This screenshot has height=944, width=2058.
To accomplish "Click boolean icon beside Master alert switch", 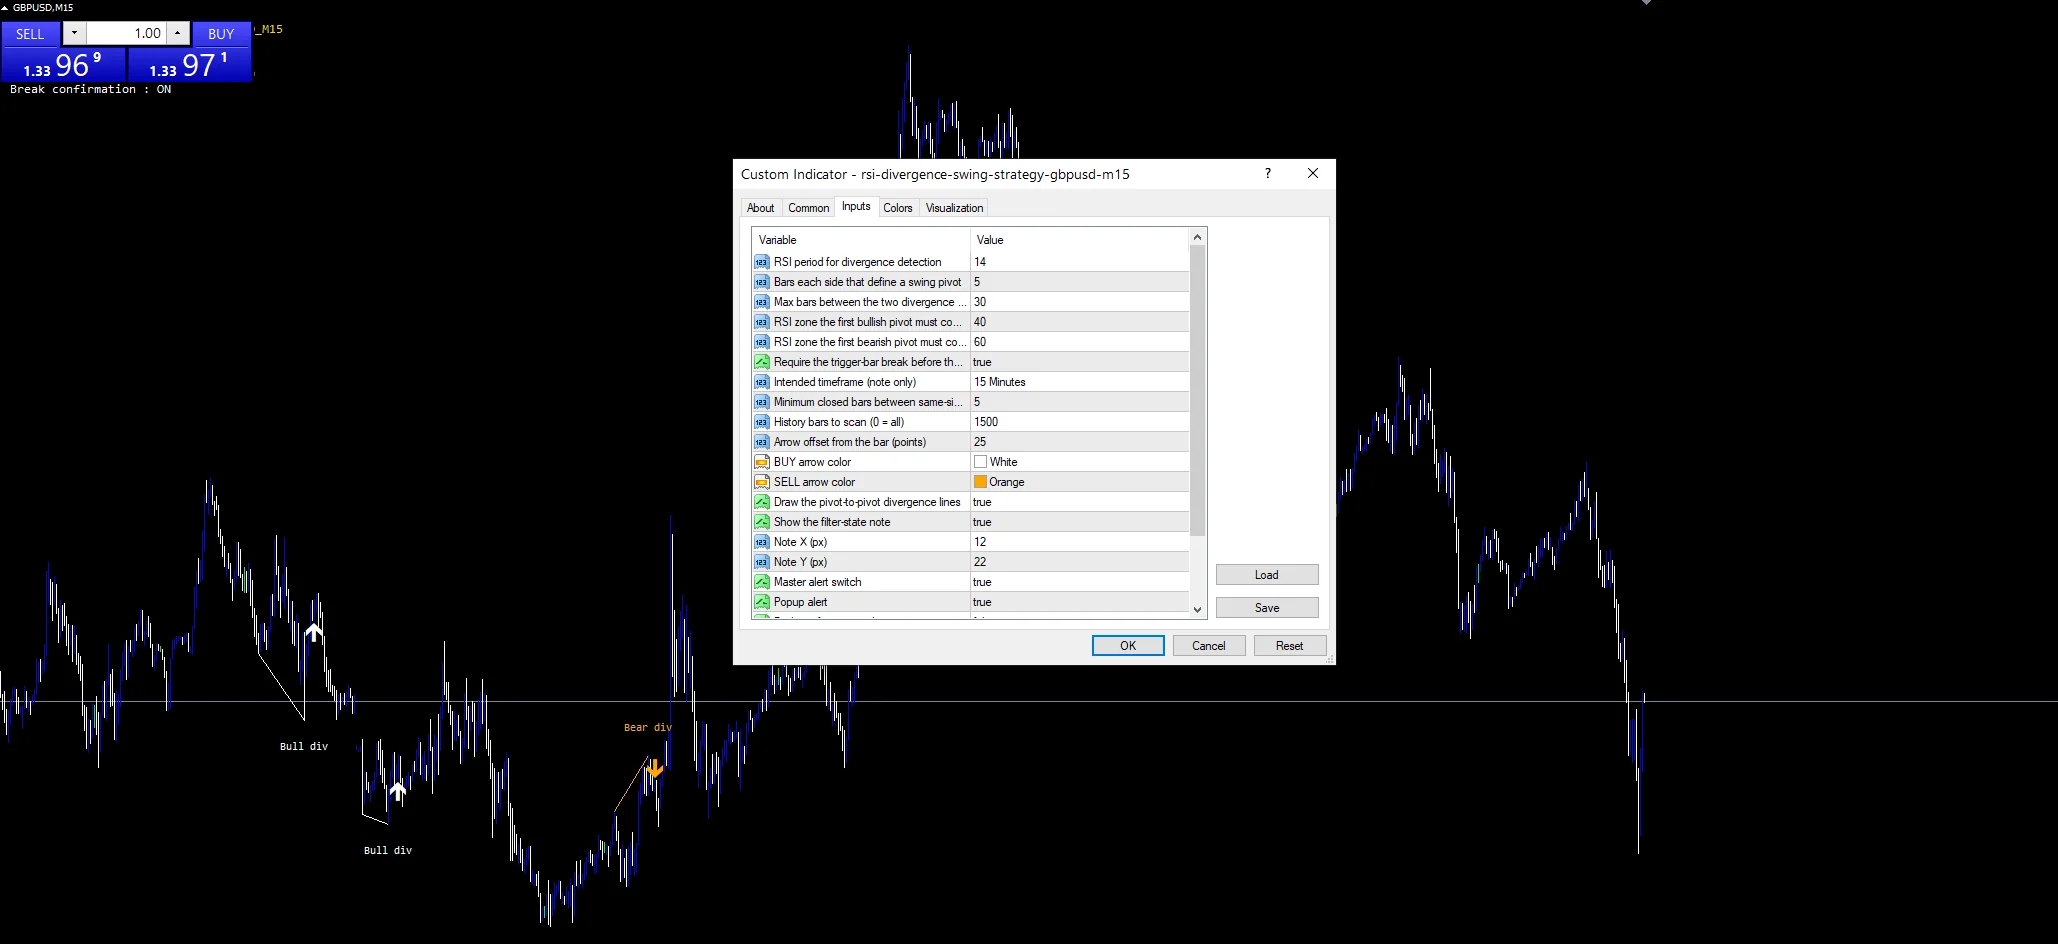I will [761, 582].
